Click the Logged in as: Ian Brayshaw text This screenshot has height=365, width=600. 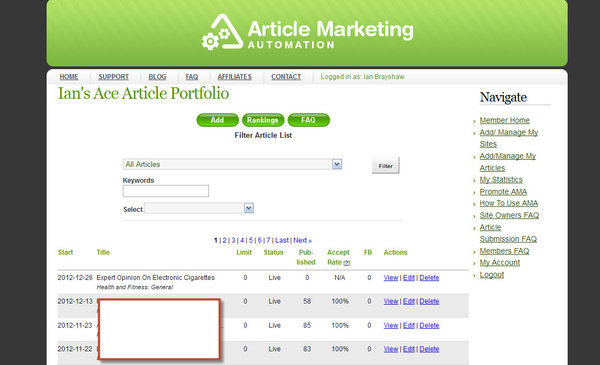click(x=362, y=77)
